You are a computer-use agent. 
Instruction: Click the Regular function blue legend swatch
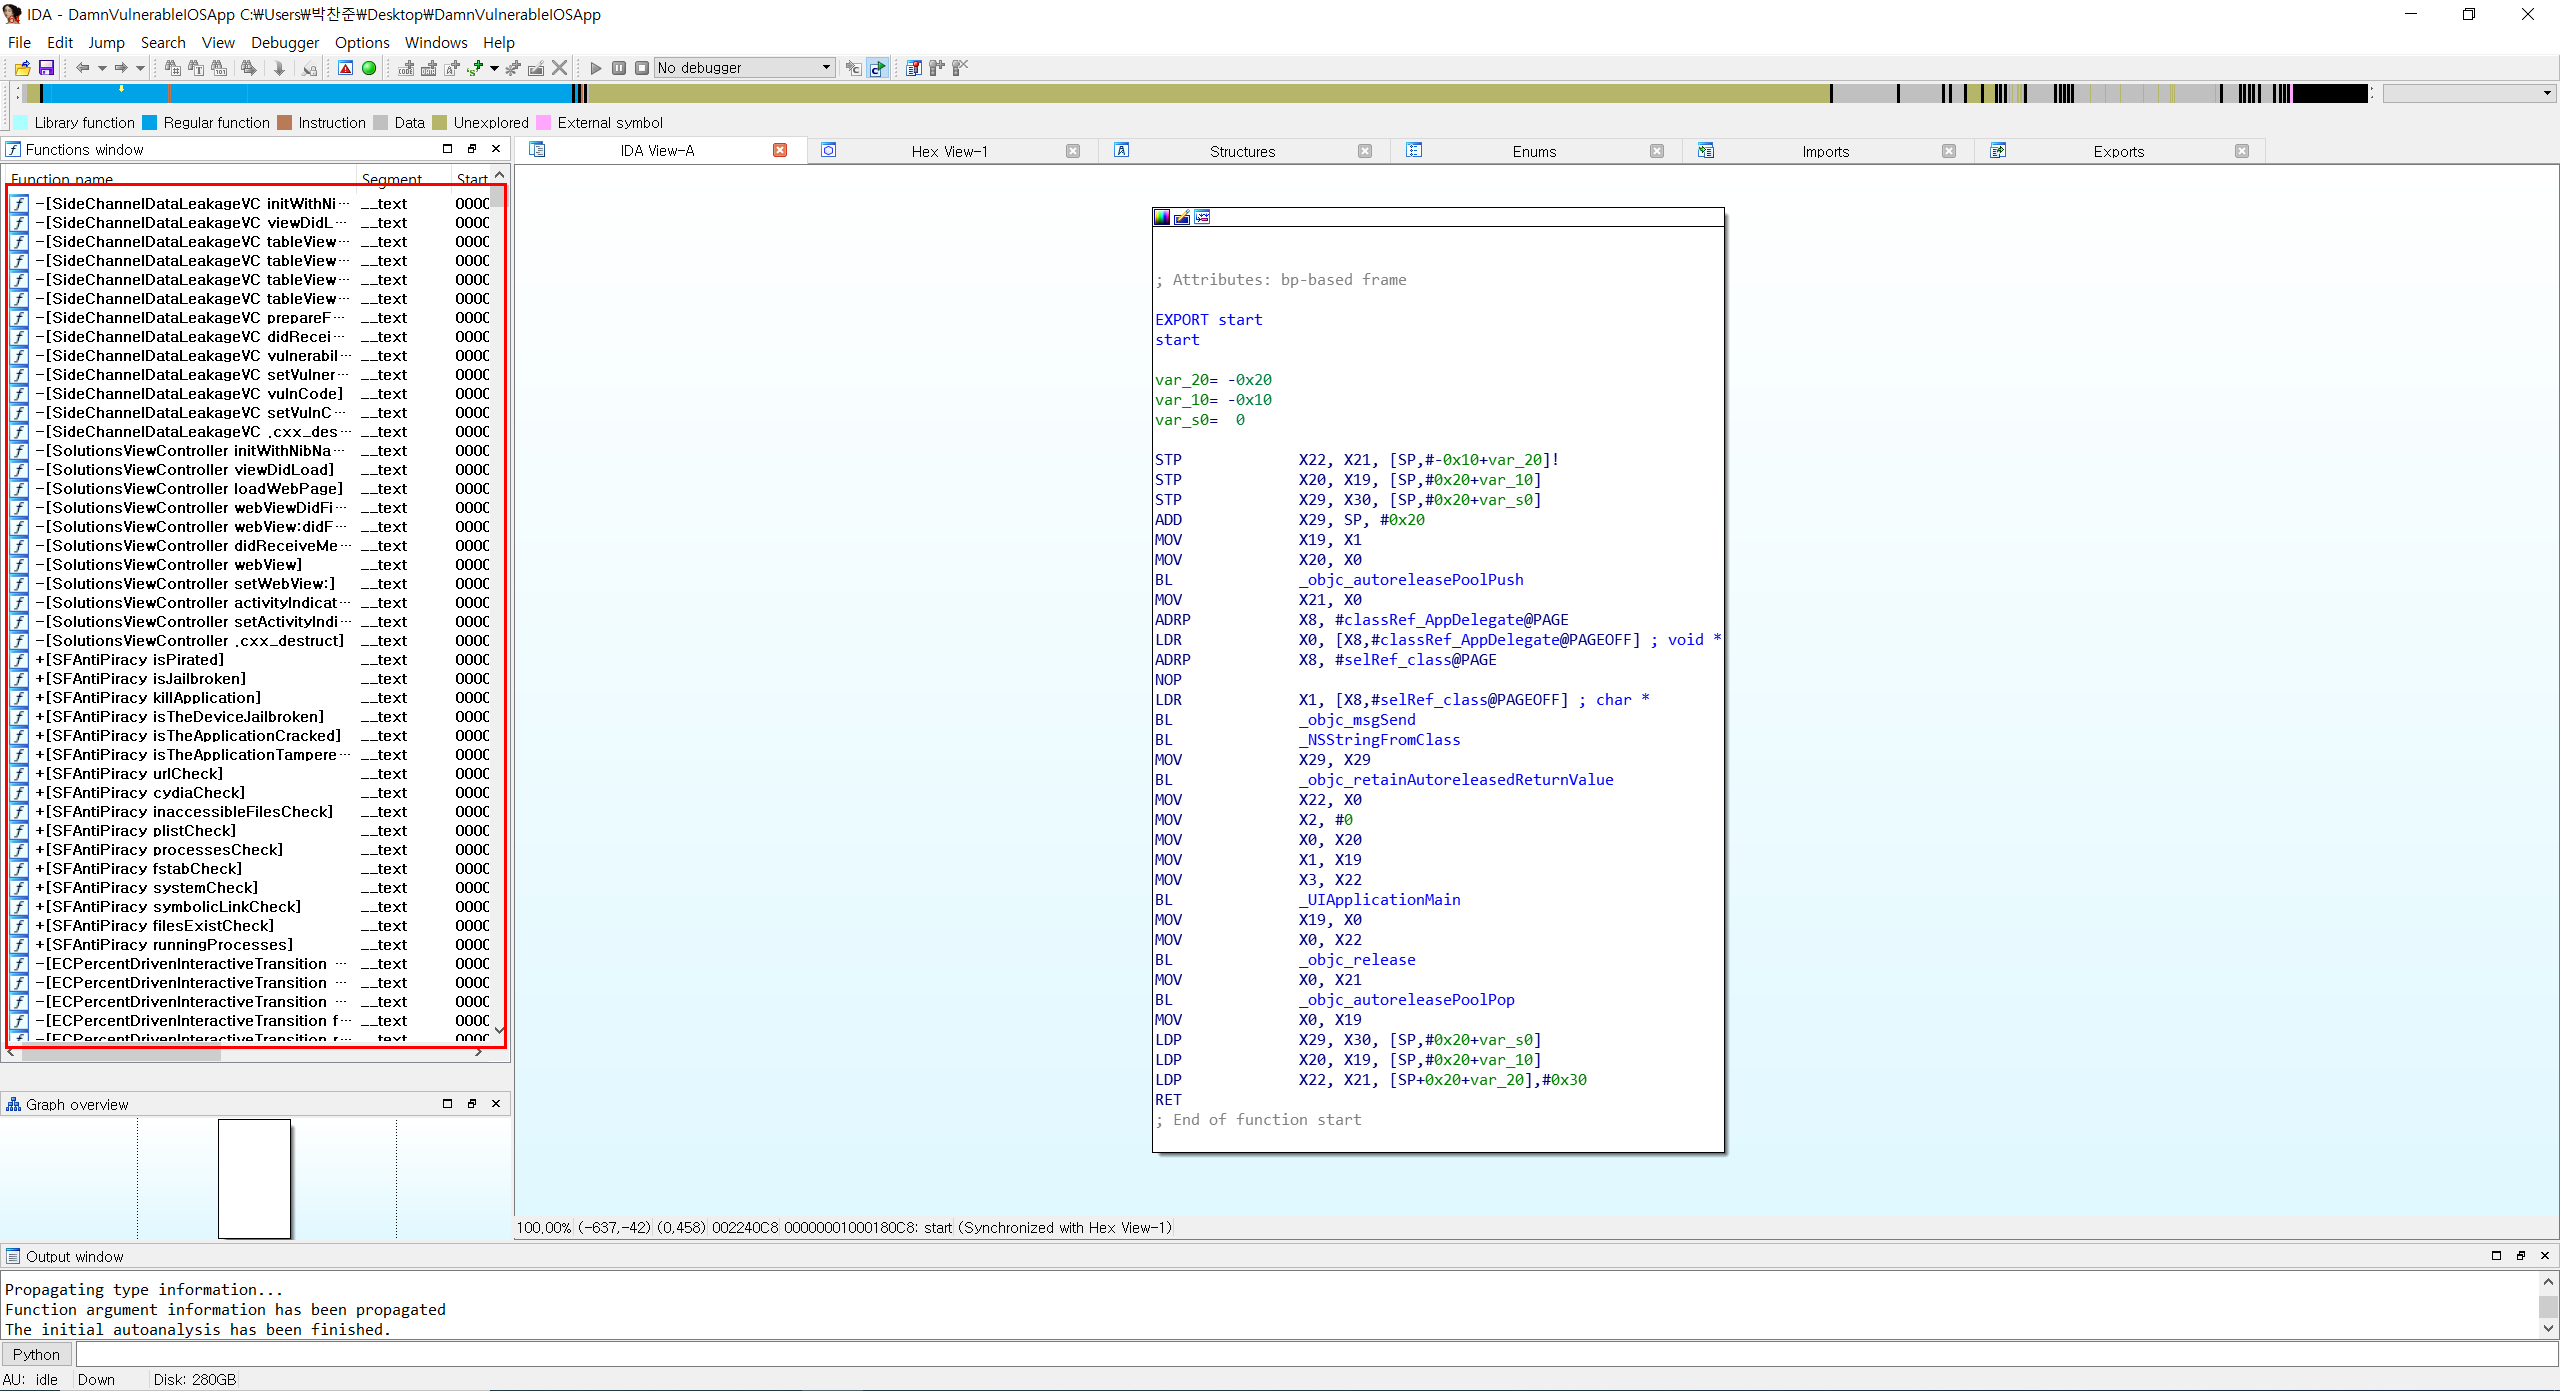point(150,122)
